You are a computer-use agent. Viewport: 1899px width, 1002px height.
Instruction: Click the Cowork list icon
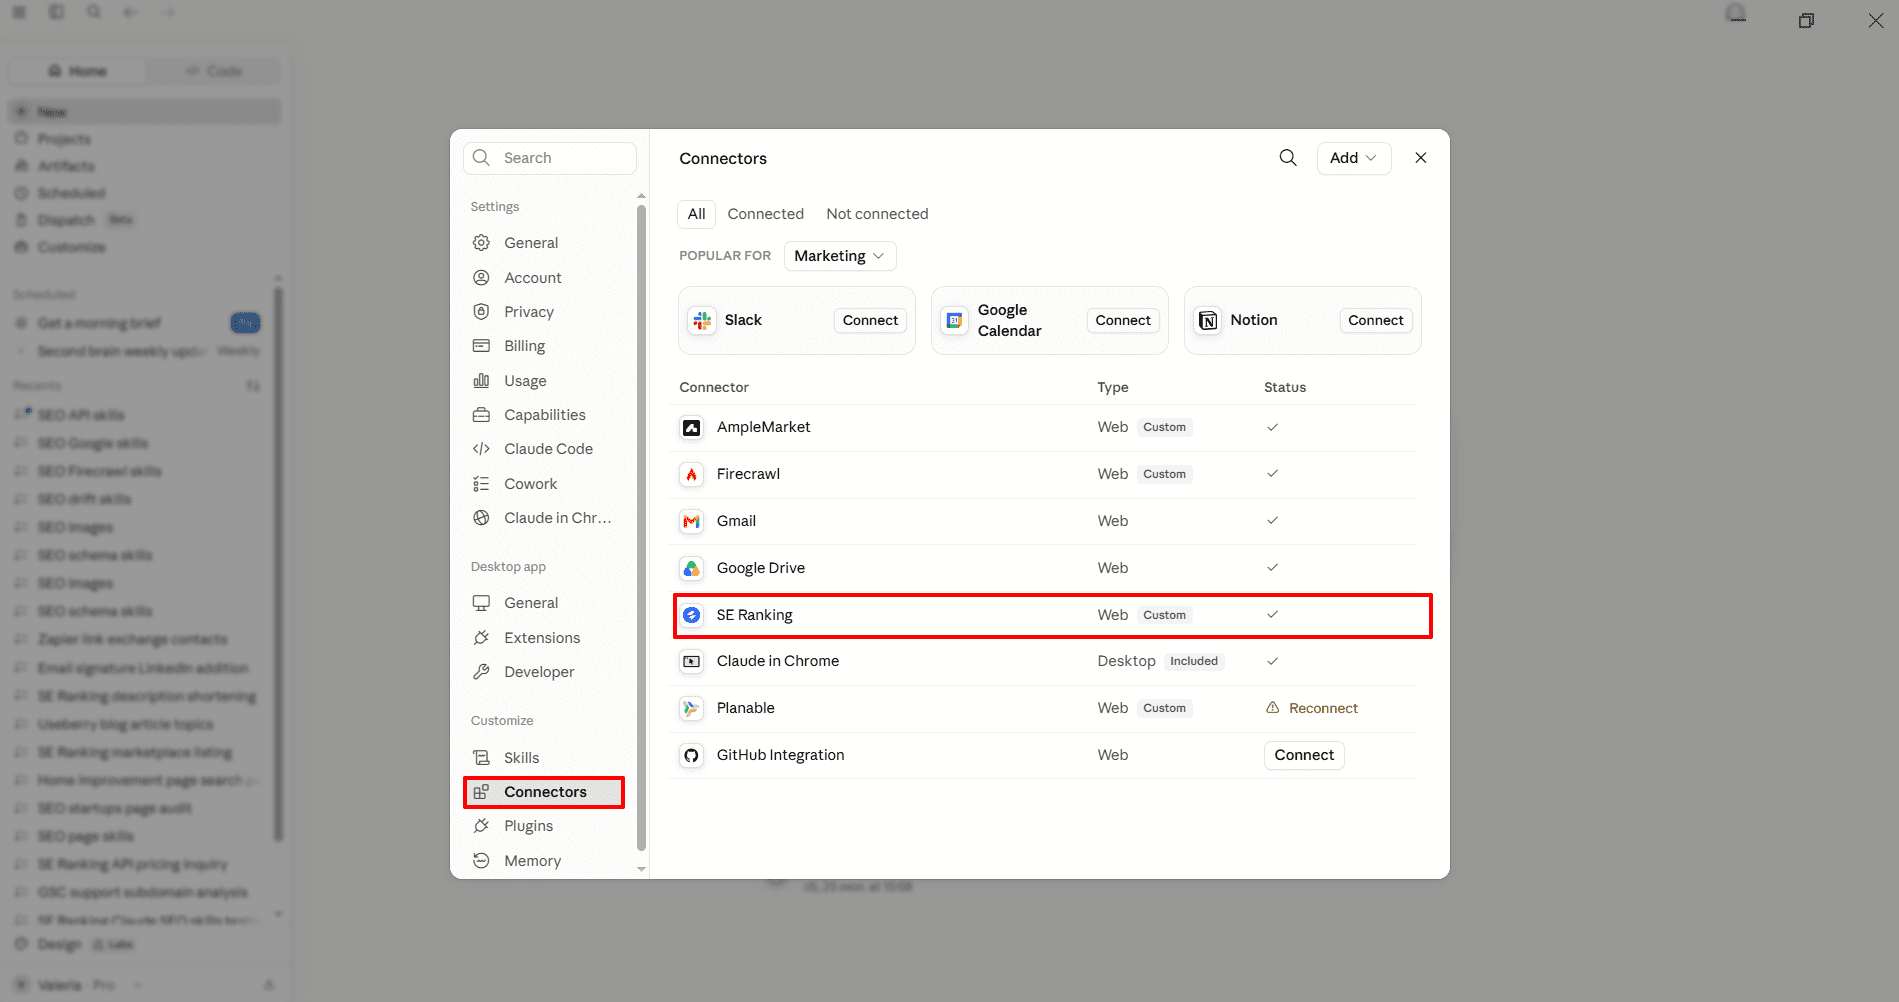[481, 484]
